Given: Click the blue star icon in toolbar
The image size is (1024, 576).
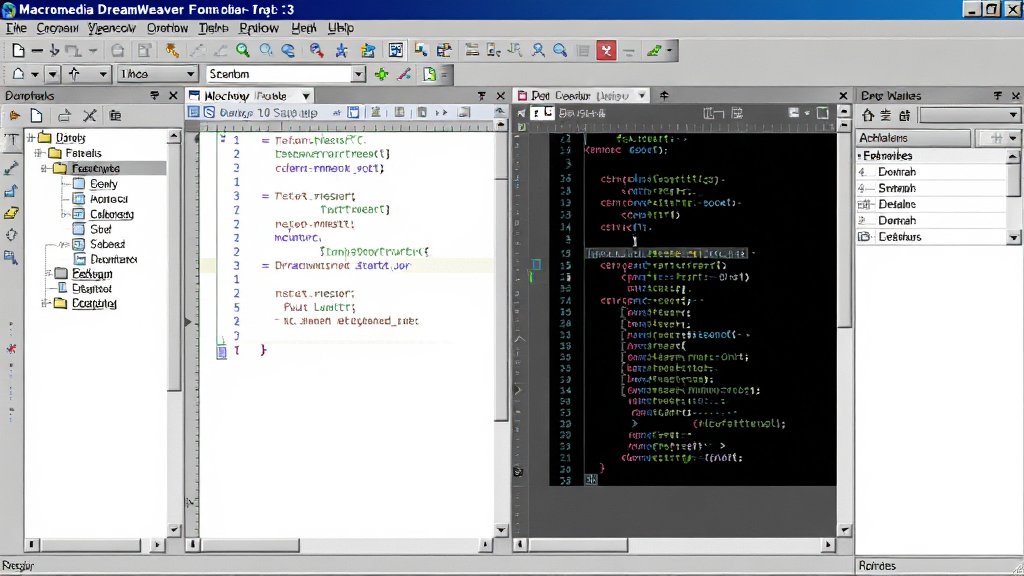Looking at the screenshot, I should [x=341, y=51].
